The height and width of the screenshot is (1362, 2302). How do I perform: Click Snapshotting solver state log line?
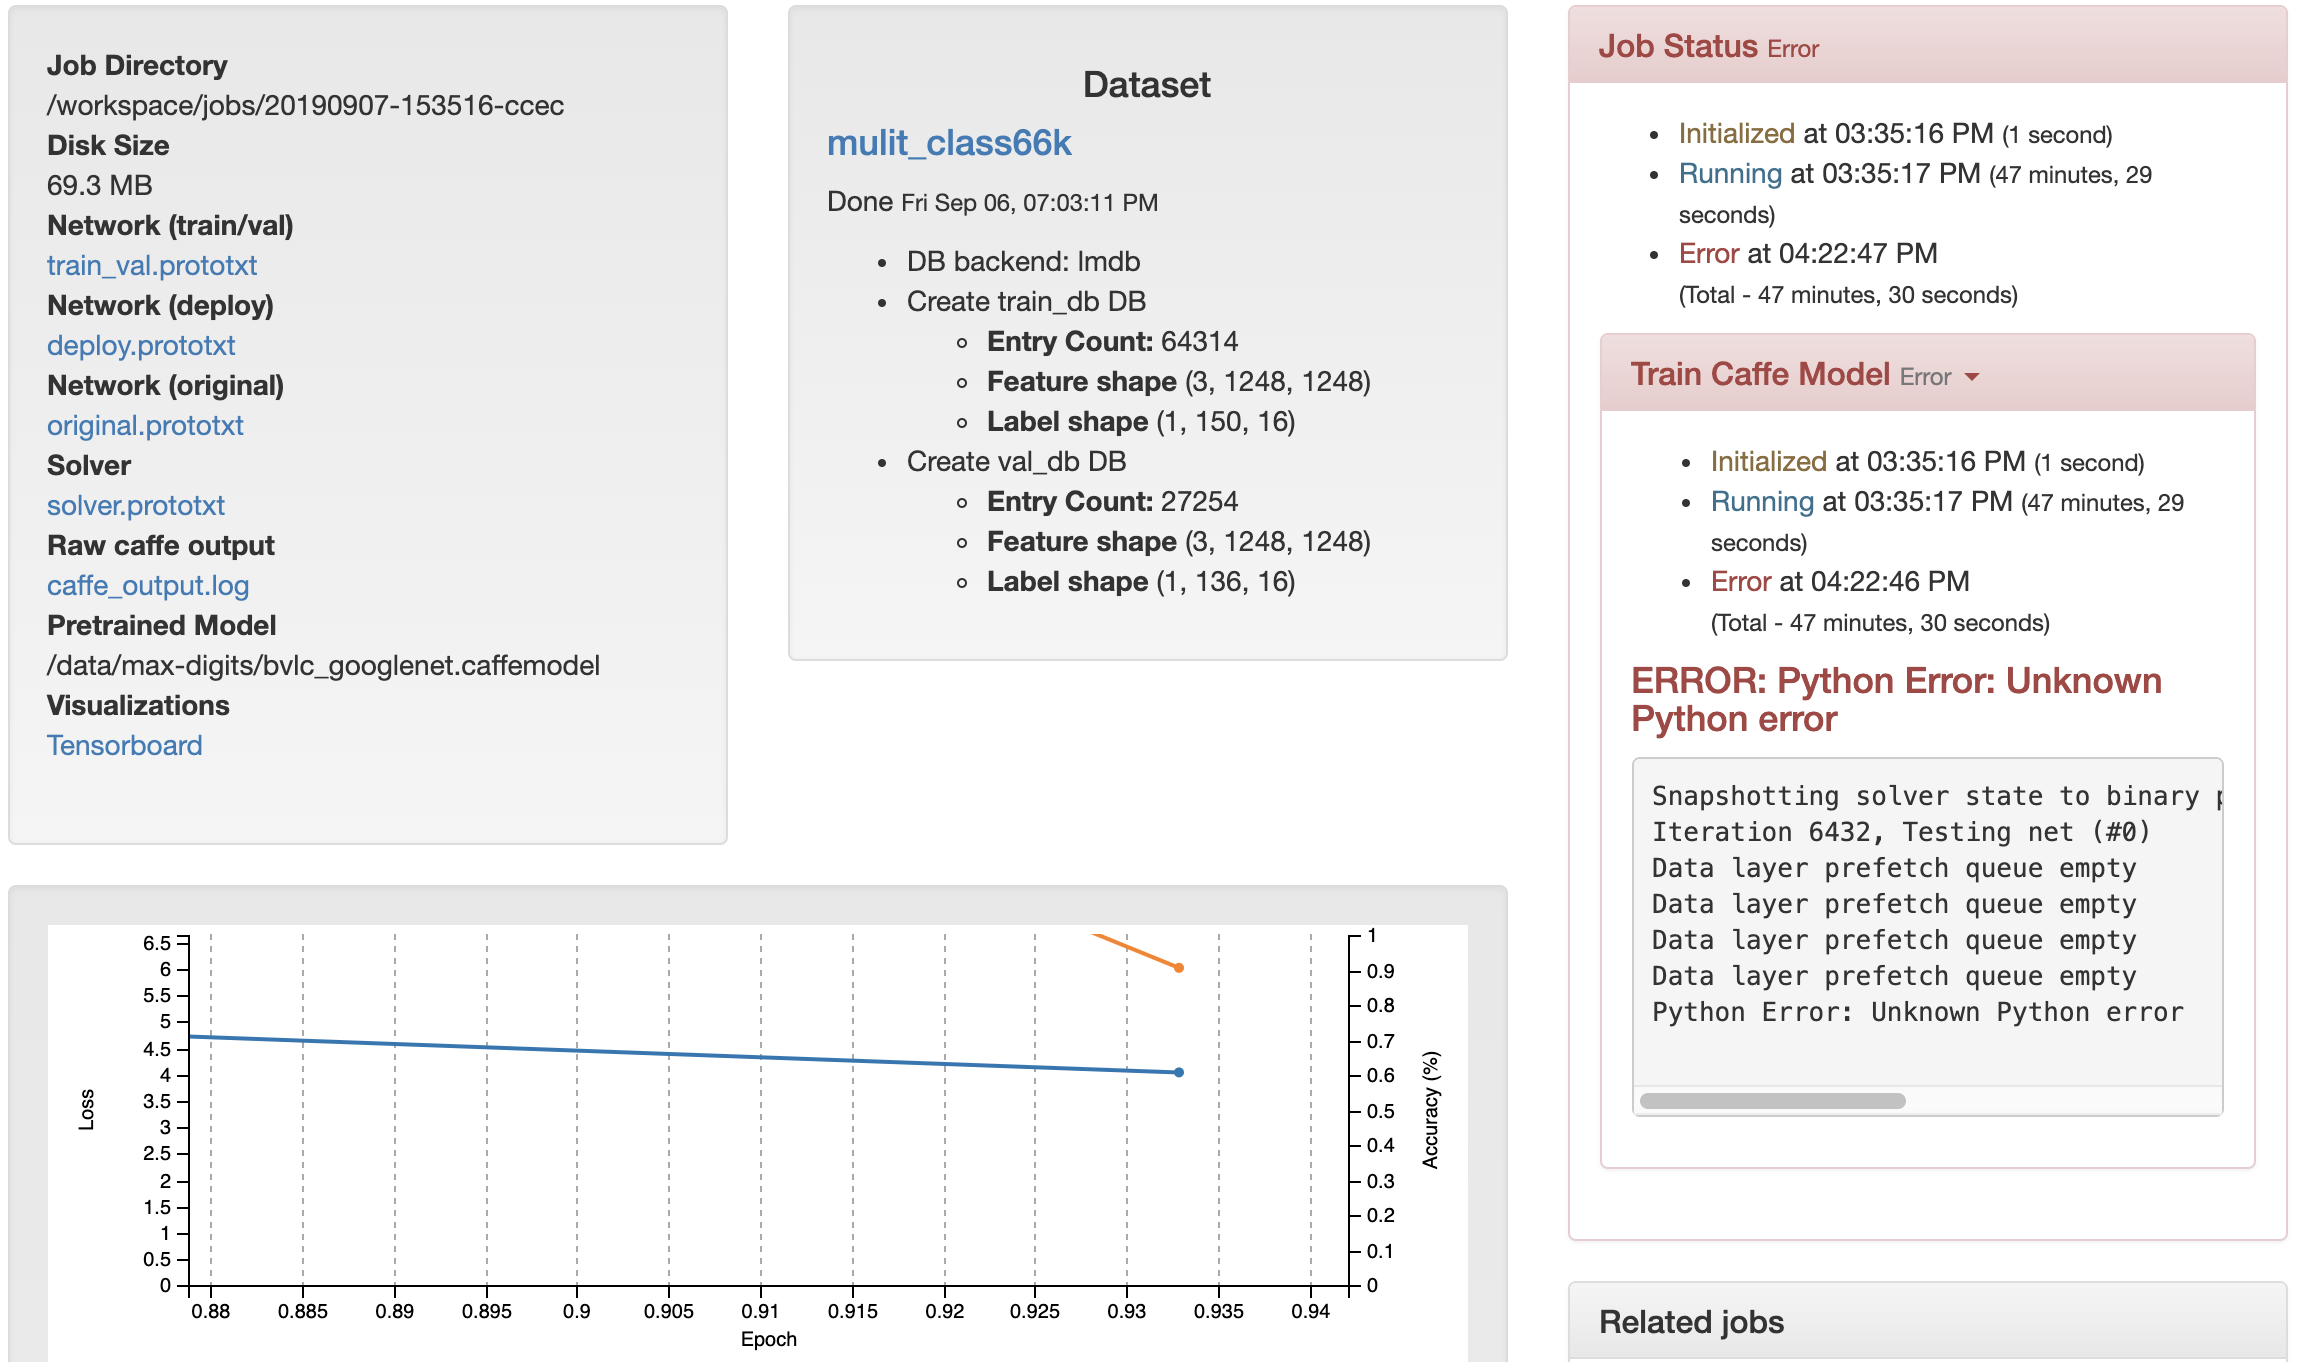(1936, 796)
